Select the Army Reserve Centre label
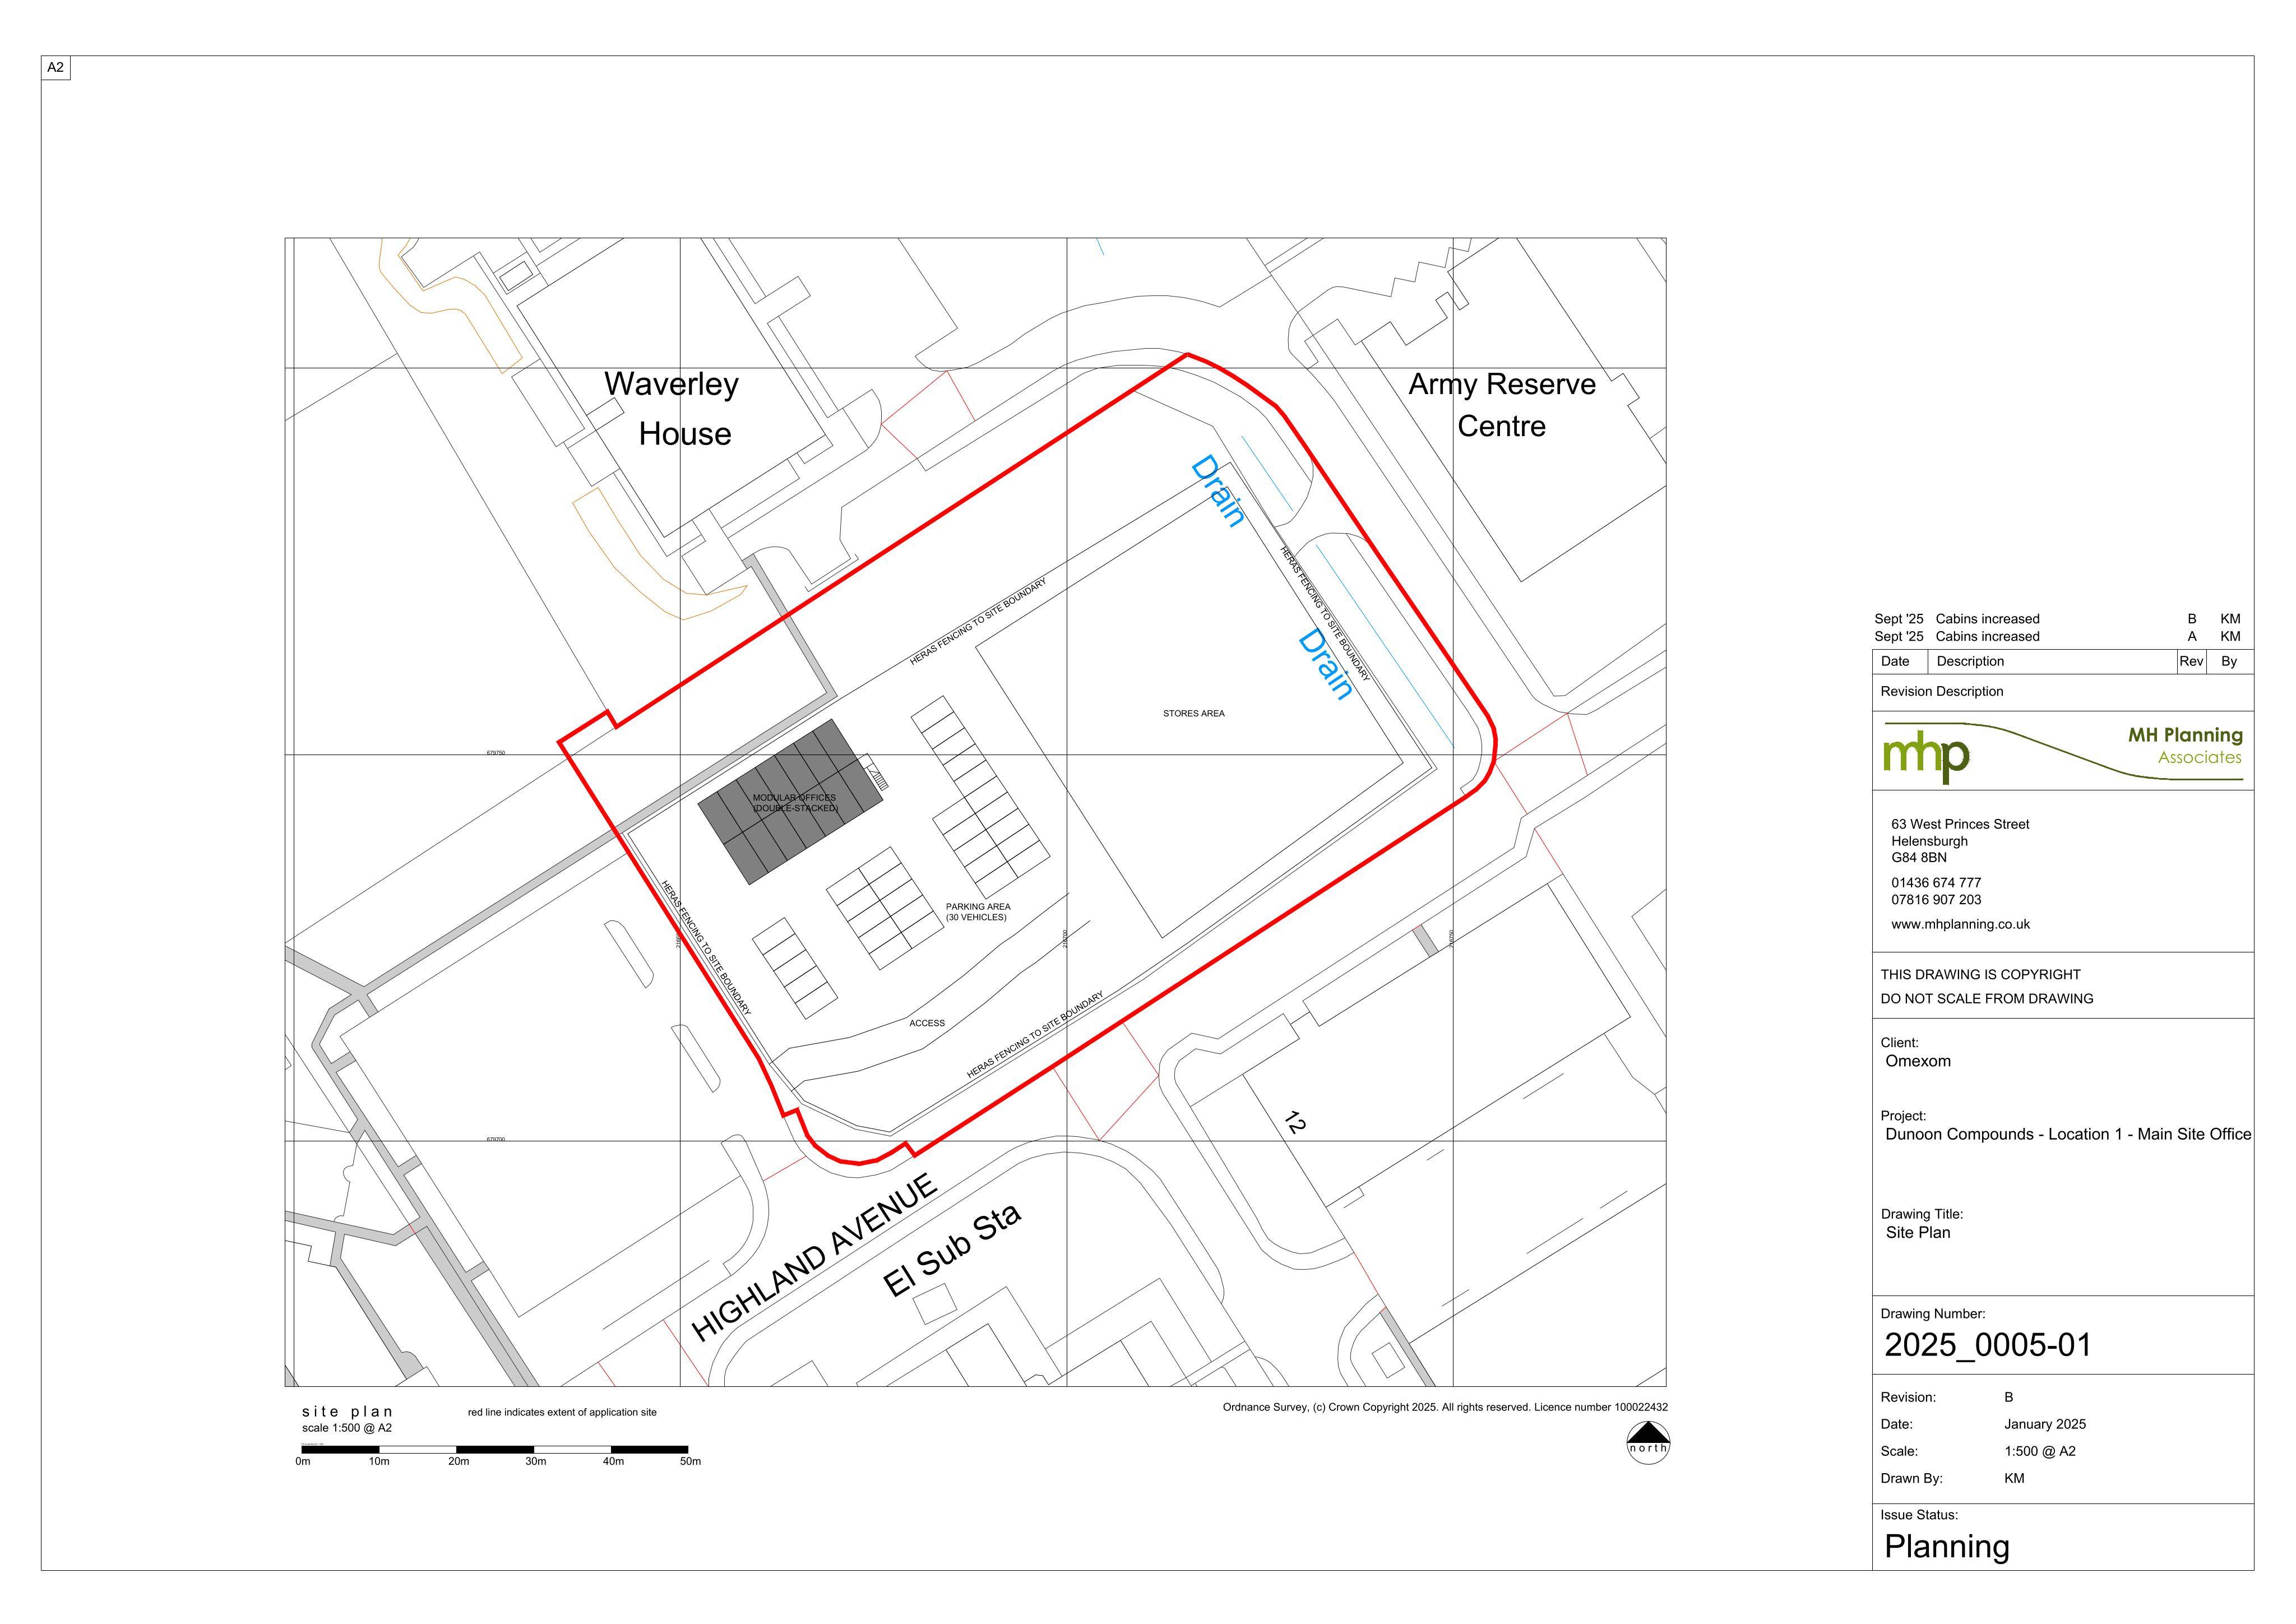The image size is (2296, 1624). click(x=1502, y=405)
